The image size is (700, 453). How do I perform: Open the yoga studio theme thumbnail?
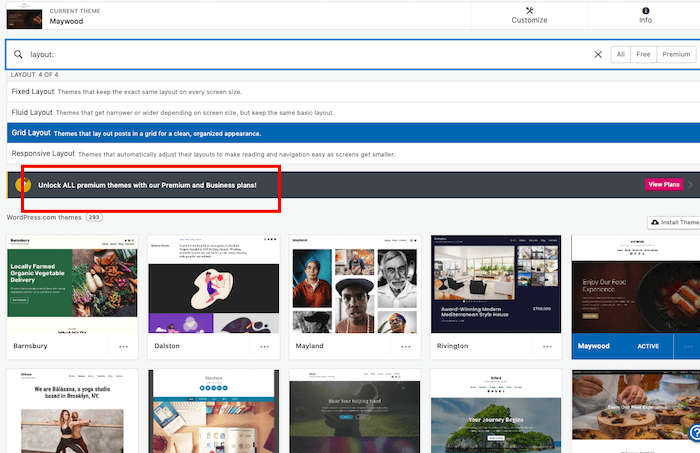coord(72,411)
